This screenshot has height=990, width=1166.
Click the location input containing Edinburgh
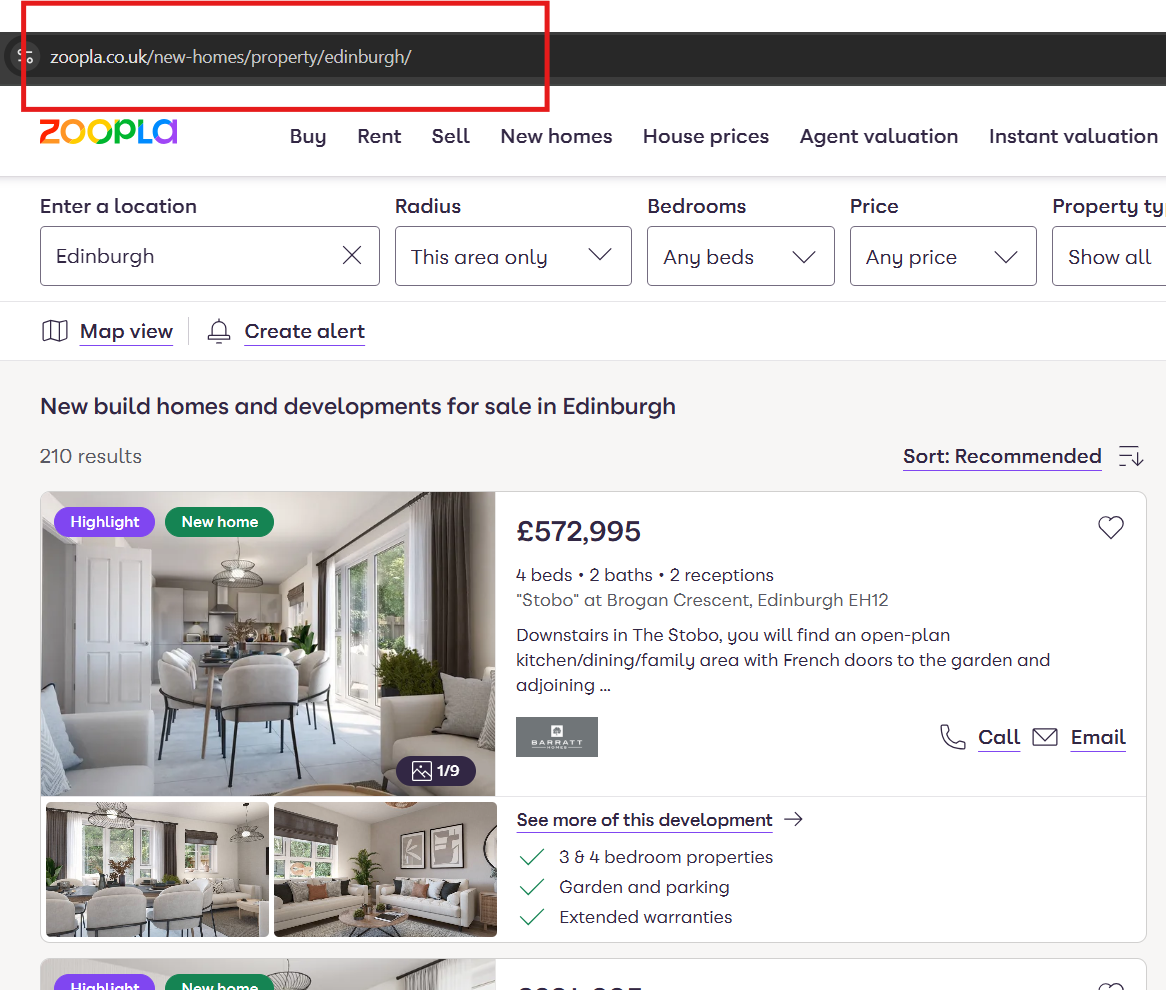pos(210,256)
